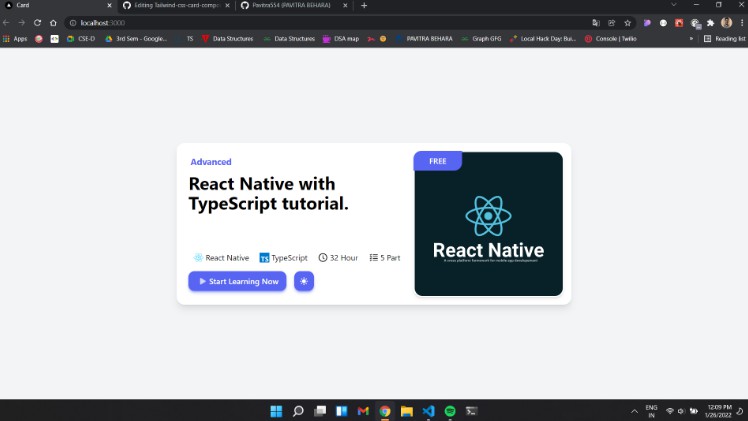Click the TypeScript TS tag icon
The height and width of the screenshot is (421, 748).
[x=264, y=258]
